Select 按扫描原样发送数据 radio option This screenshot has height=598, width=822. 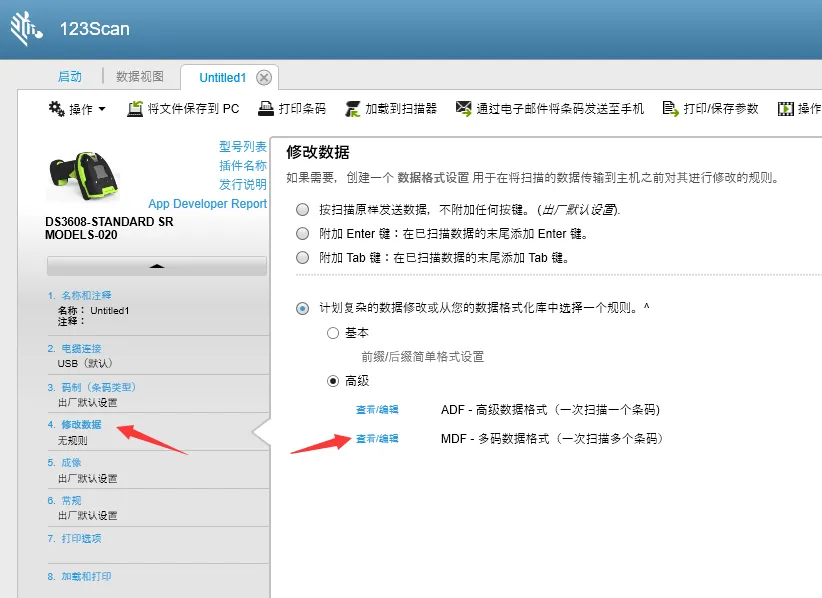tap(303, 210)
